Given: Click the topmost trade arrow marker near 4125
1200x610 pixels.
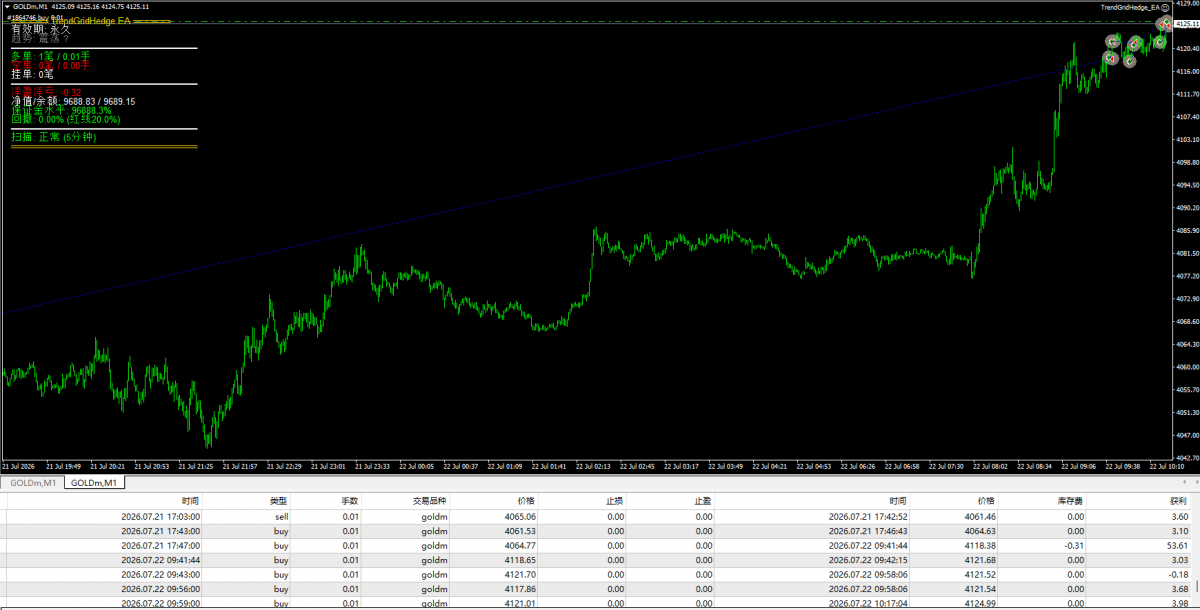Looking at the screenshot, I should pyautogui.click(x=1167, y=21).
